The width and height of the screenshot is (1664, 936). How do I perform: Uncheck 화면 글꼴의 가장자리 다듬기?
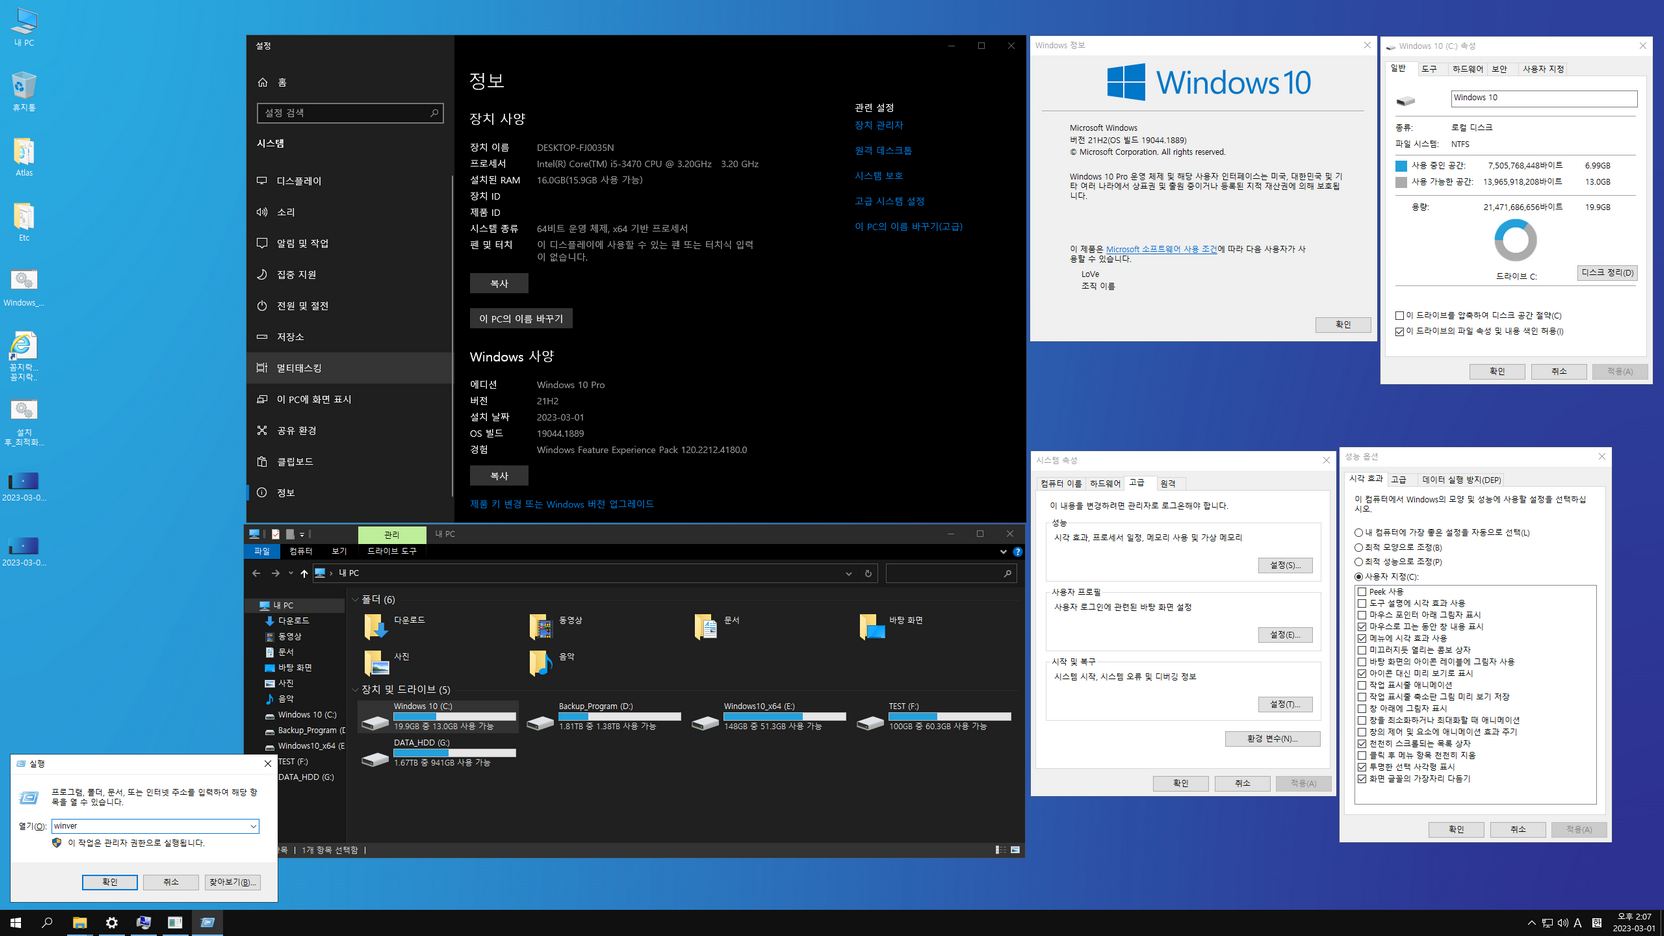click(1362, 778)
